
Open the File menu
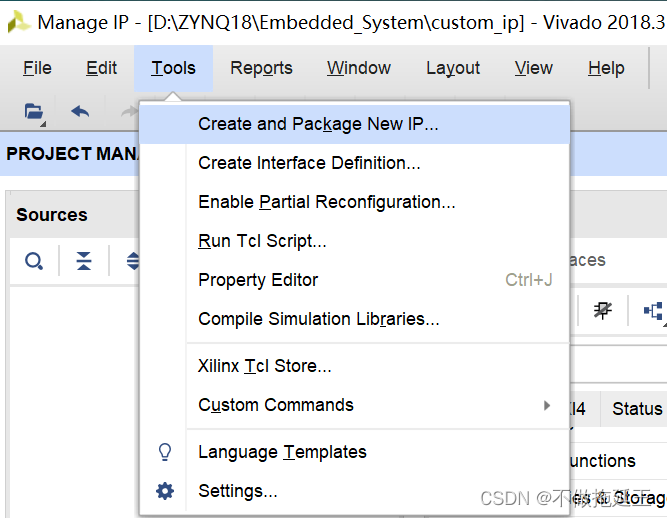[37, 68]
